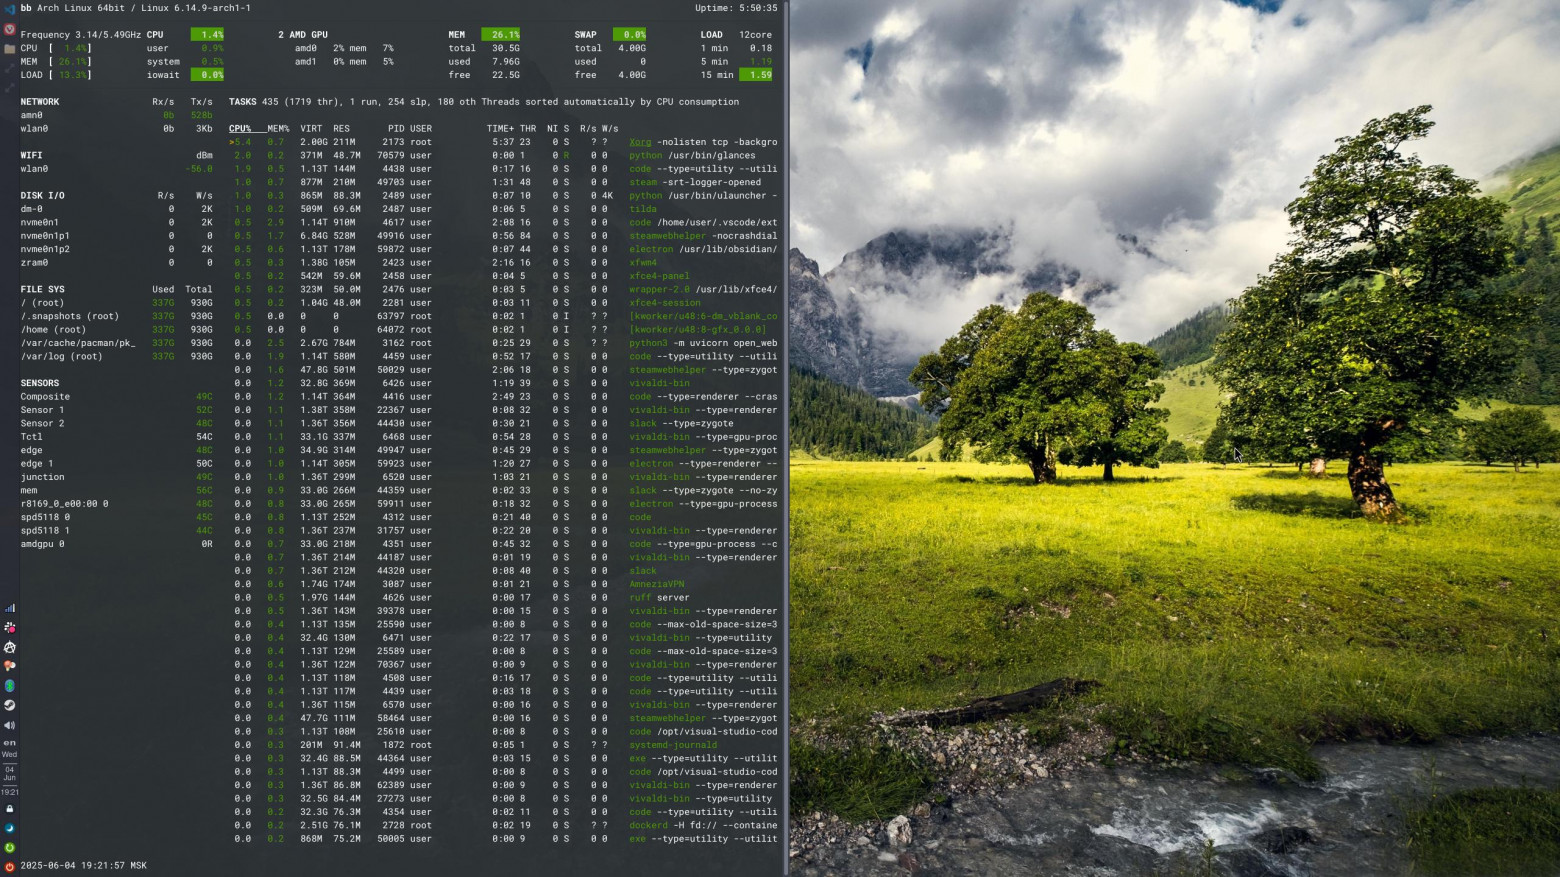Click the 'PID' column header
1560x877 pixels.
[396, 129]
